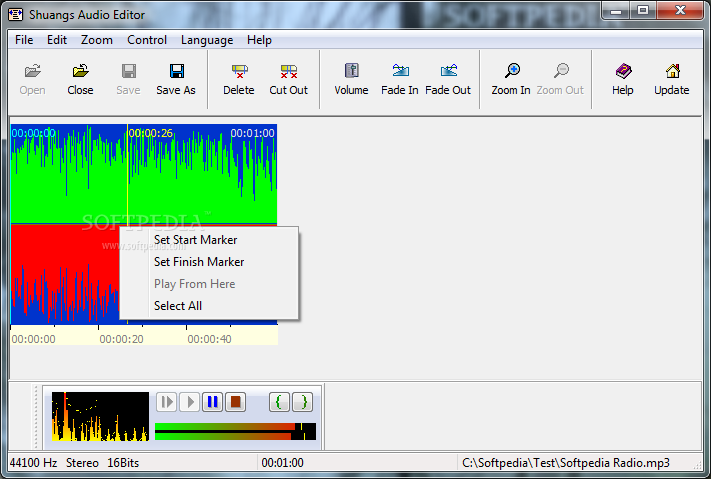Open the File menu
The width and height of the screenshot is (711, 479).
(x=24, y=40)
